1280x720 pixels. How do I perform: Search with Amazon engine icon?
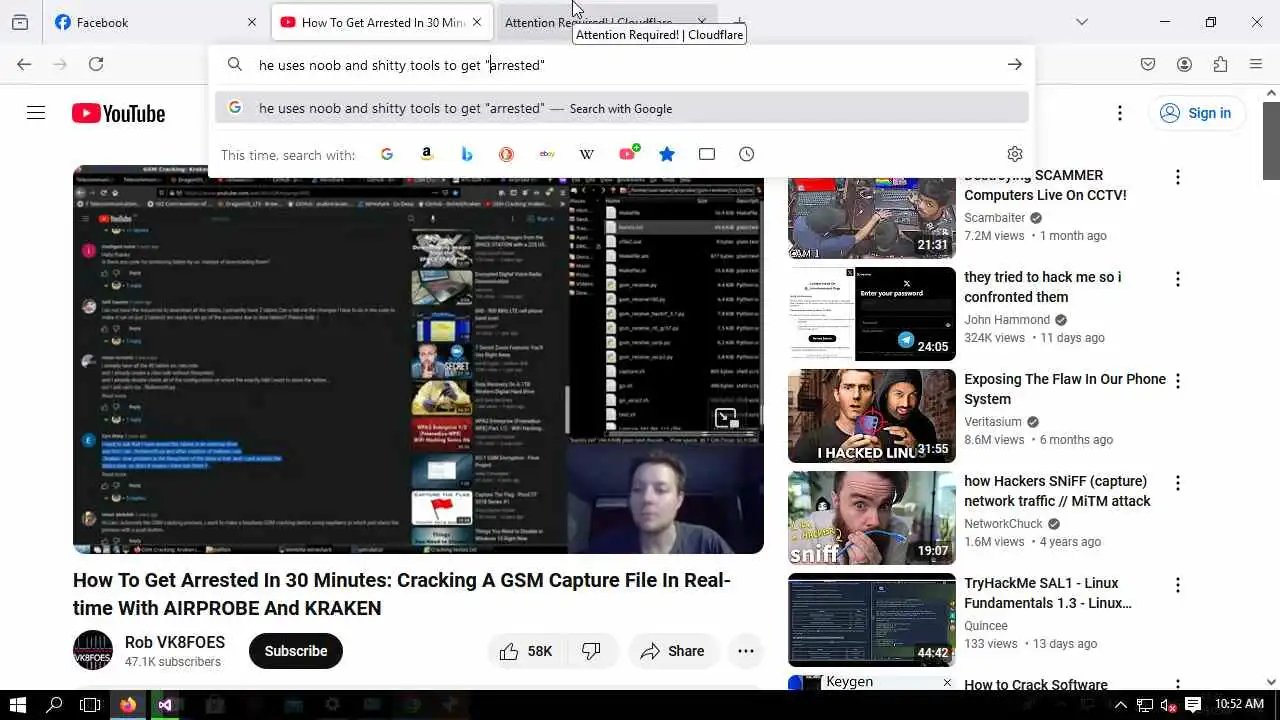pyautogui.click(x=427, y=154)
